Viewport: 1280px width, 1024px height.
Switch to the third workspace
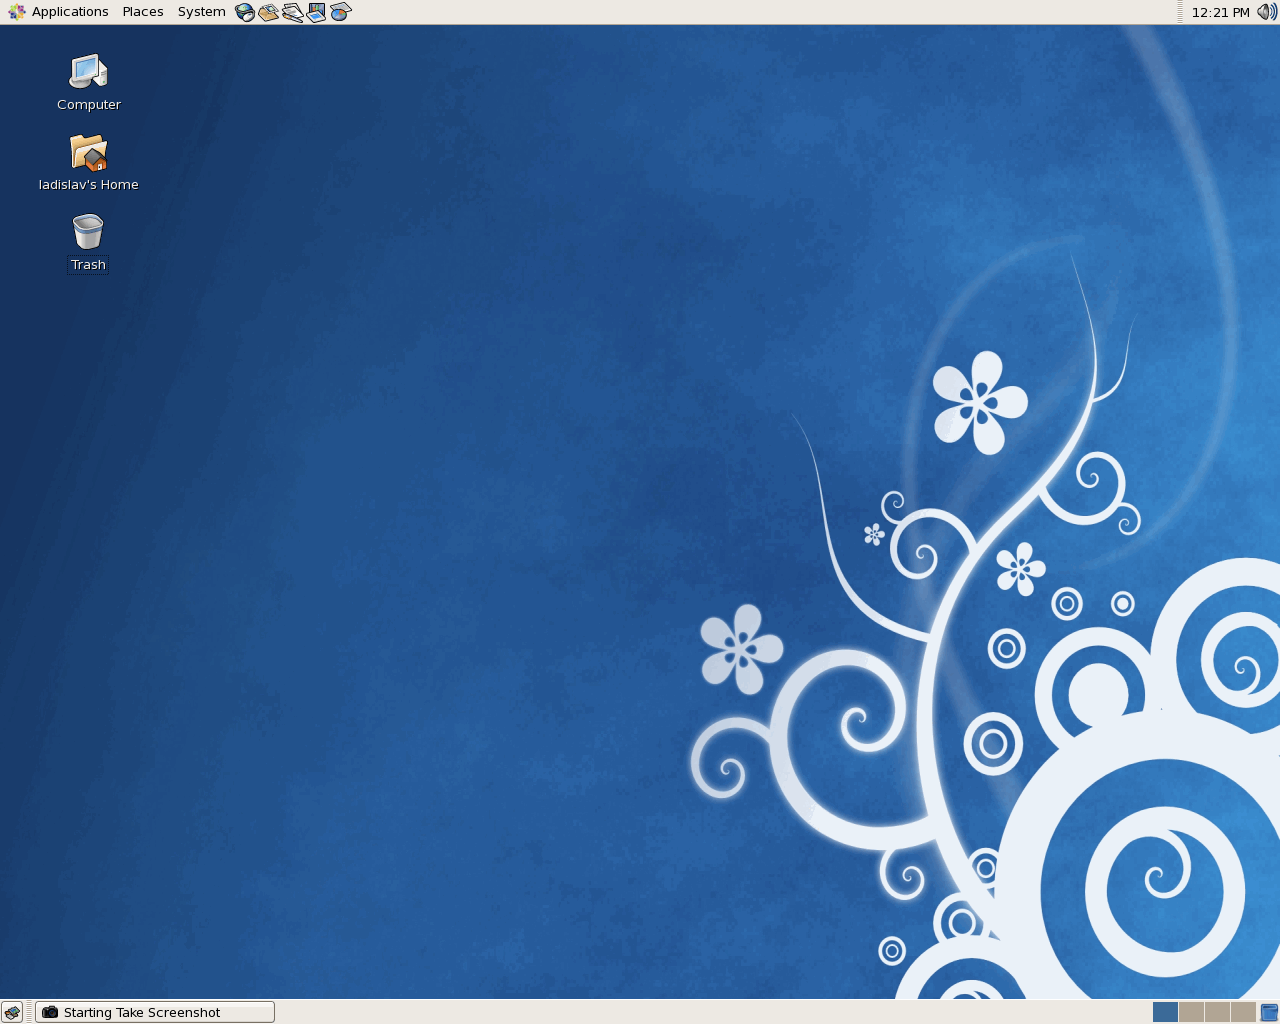(1217, 1012)
